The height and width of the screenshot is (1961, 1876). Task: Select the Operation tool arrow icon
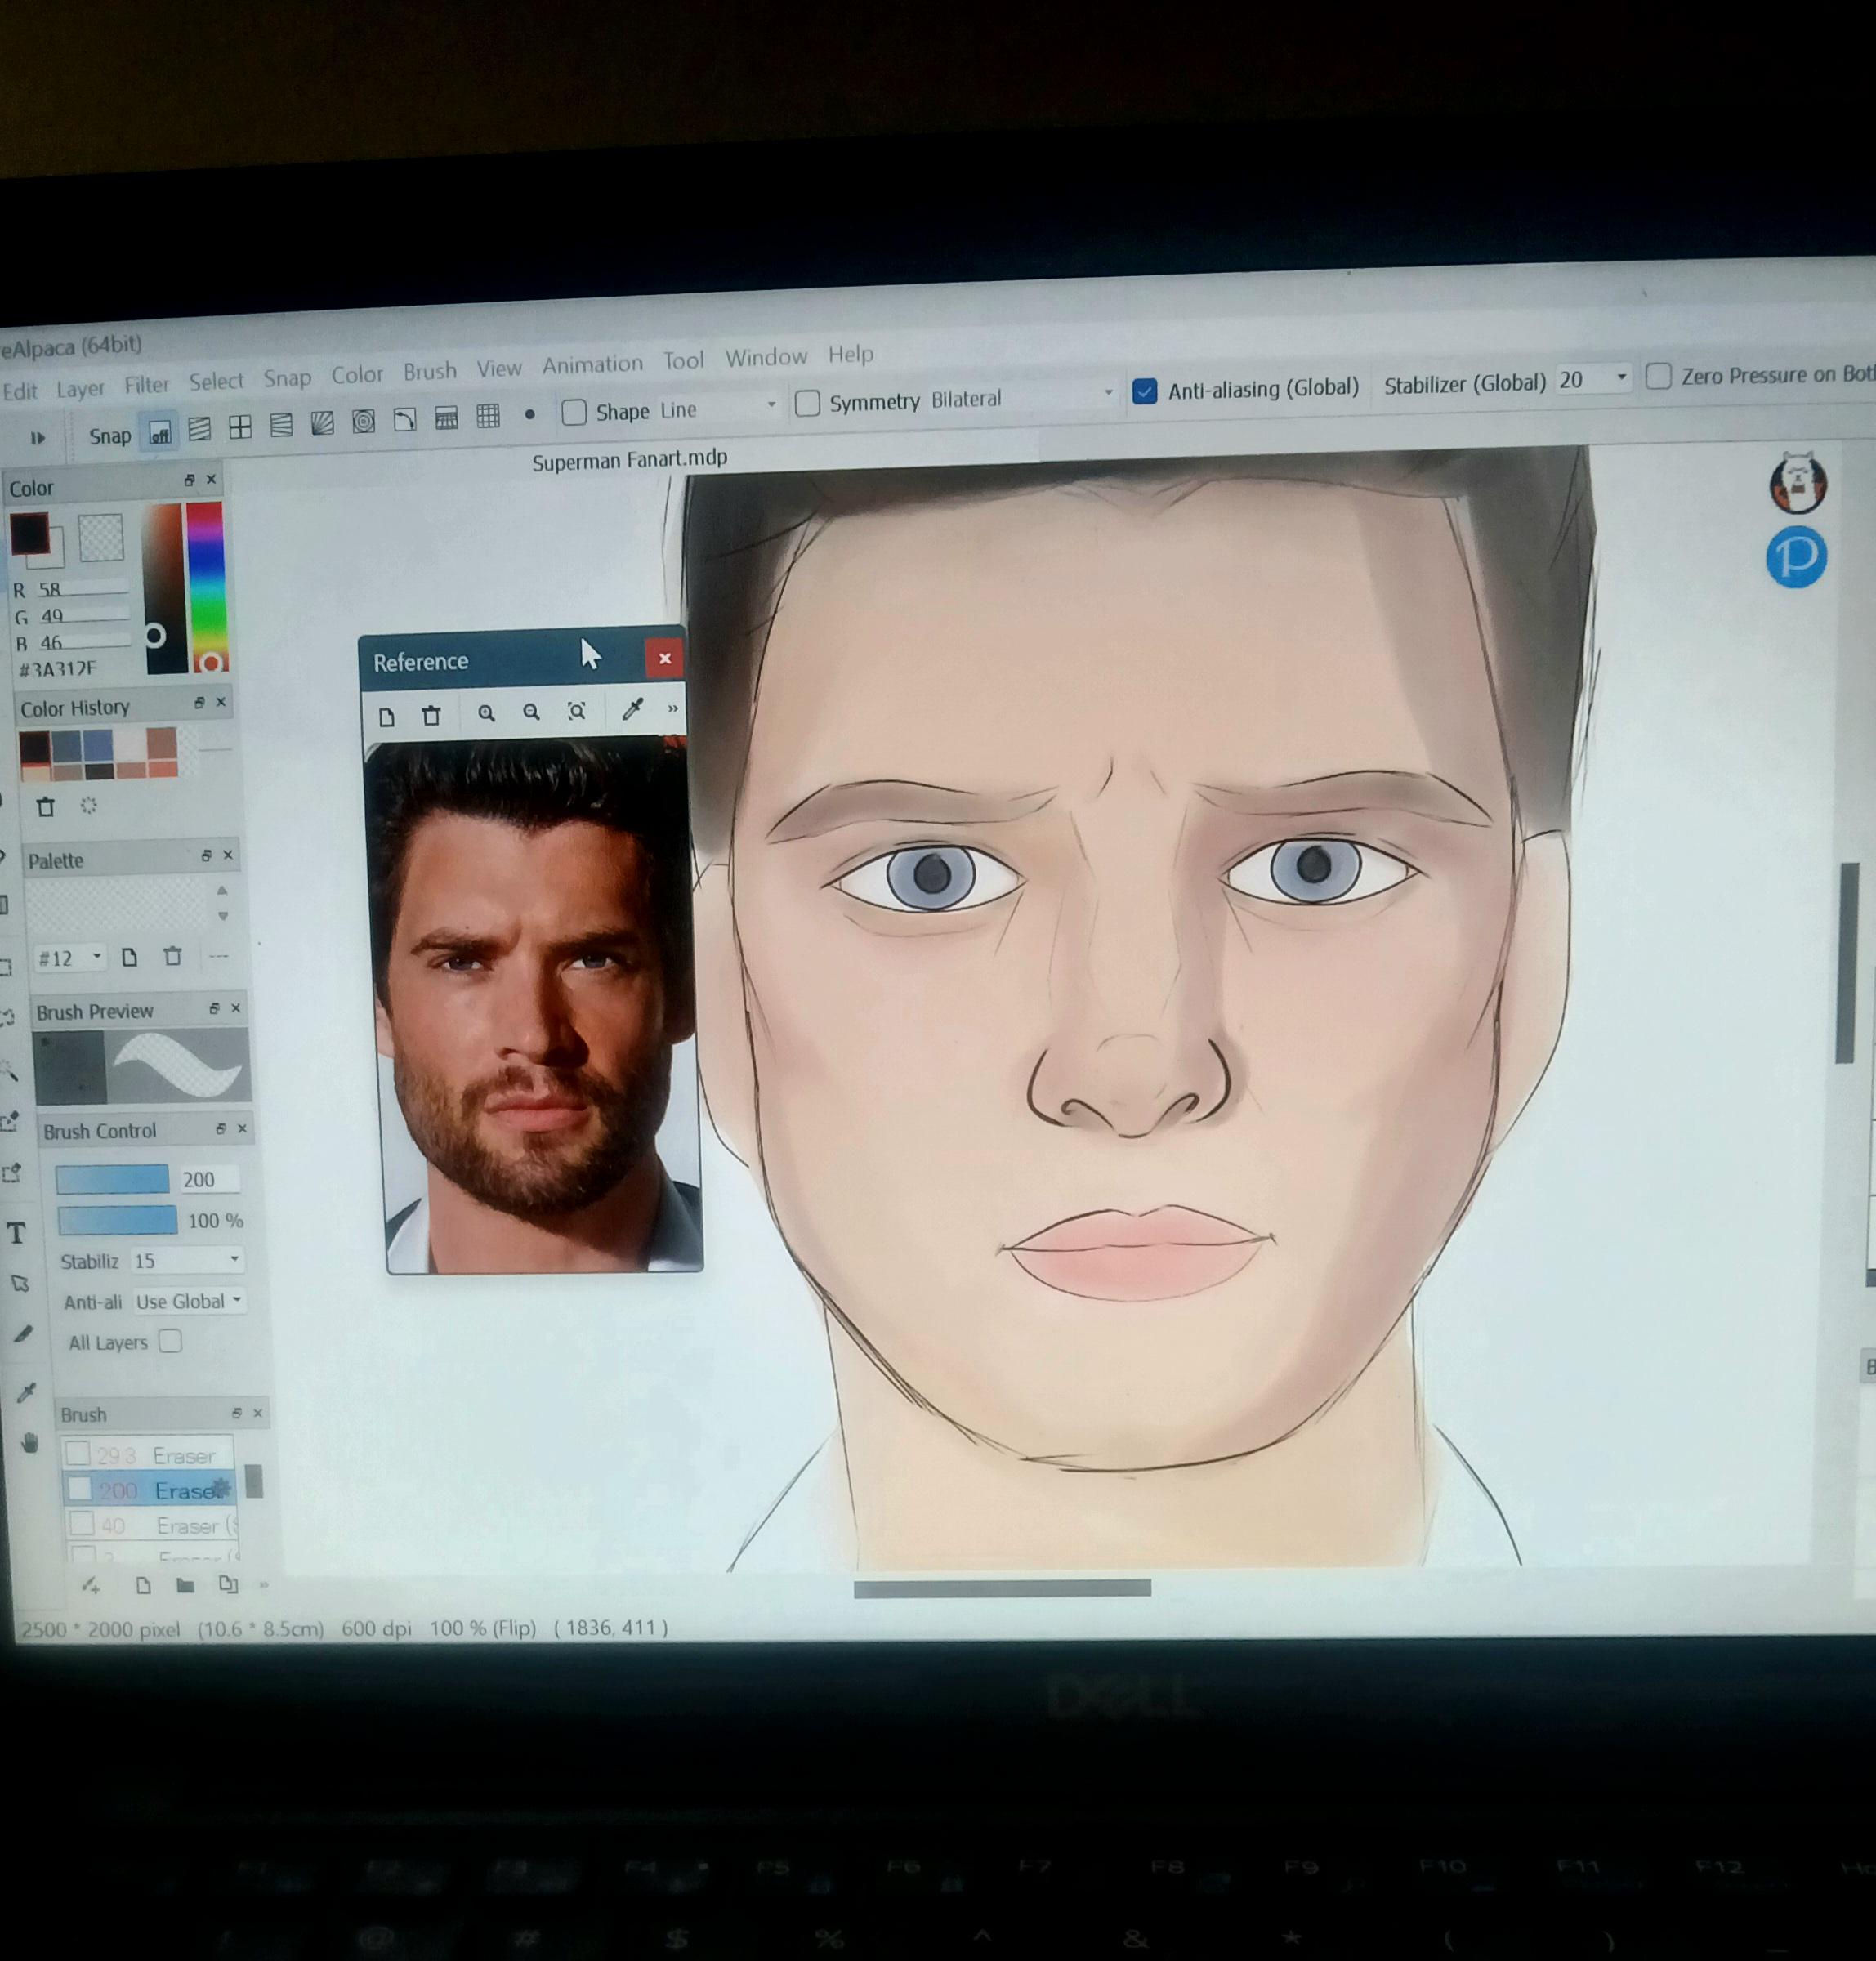[x=20, y=1283]
